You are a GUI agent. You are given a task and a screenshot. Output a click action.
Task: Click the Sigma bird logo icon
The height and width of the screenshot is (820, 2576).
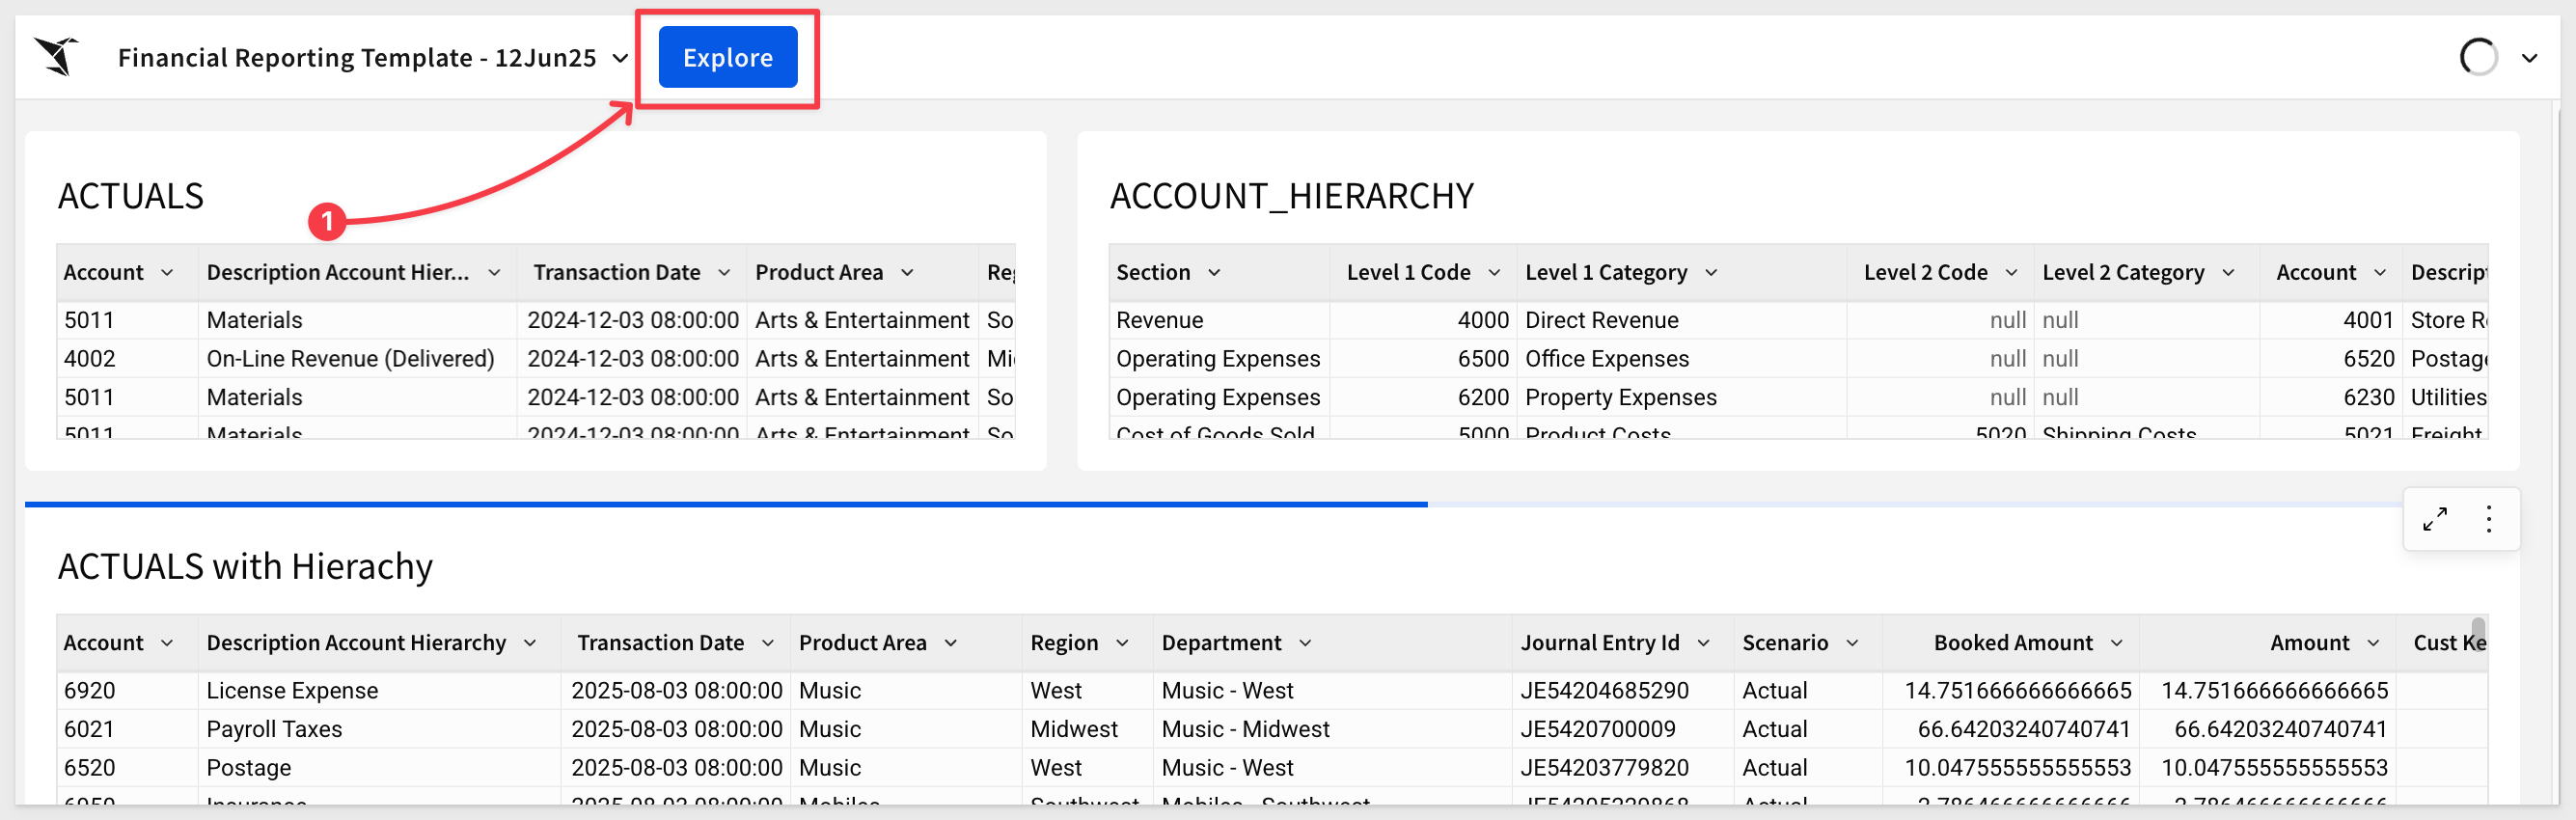click(57, 56)
